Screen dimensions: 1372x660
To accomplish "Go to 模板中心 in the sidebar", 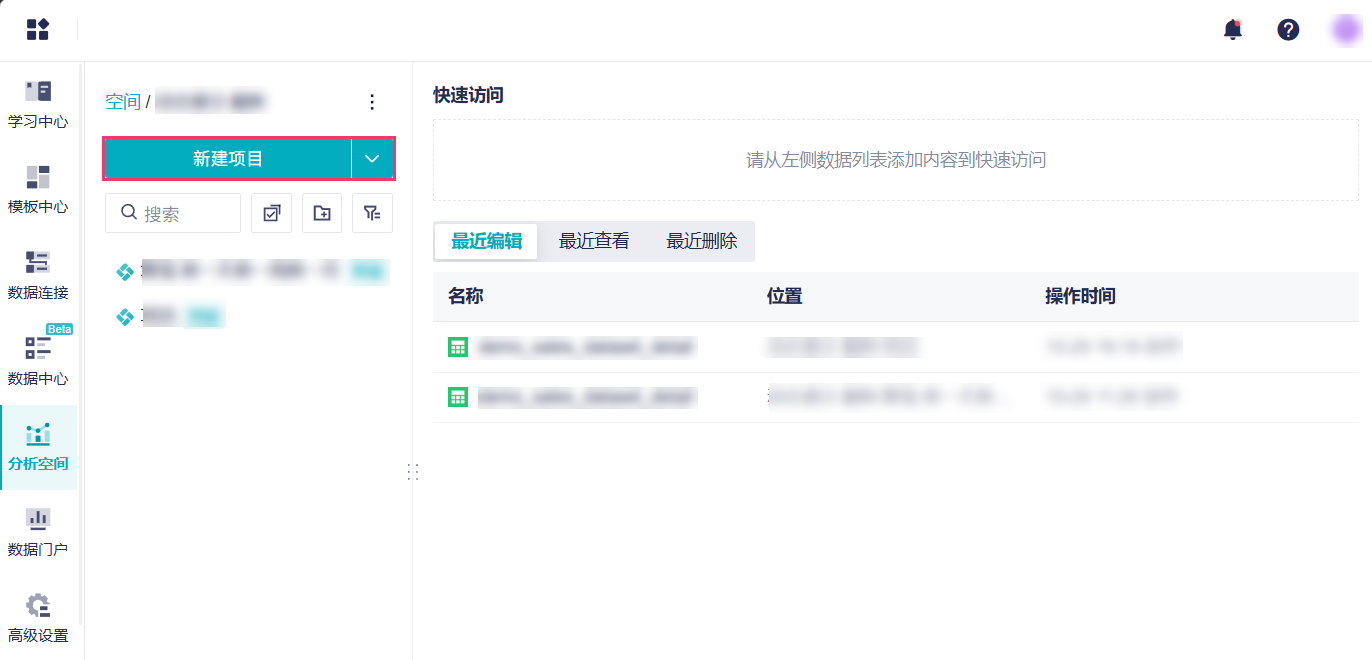I will pyautogui.click(x=38, y=190).
